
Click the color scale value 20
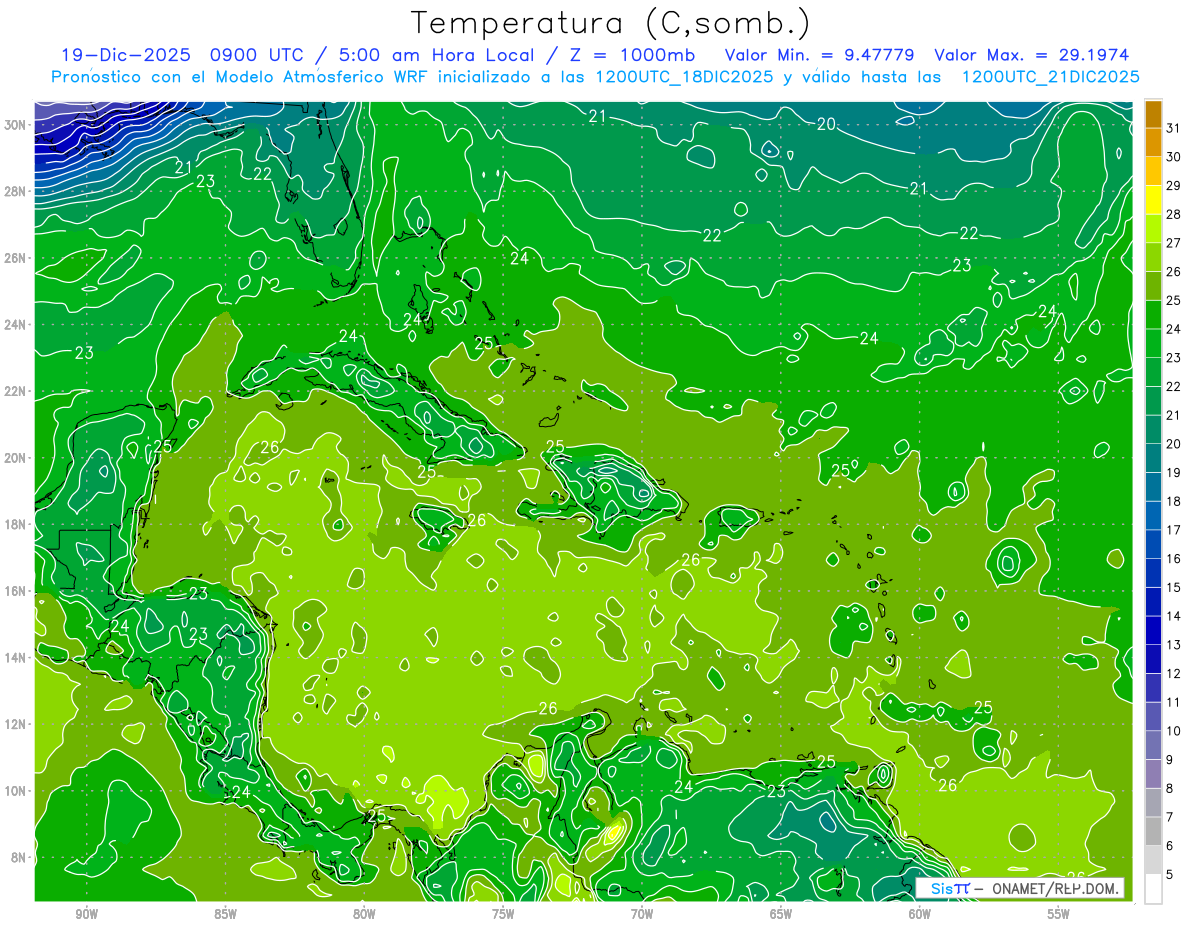point(1173,443)
